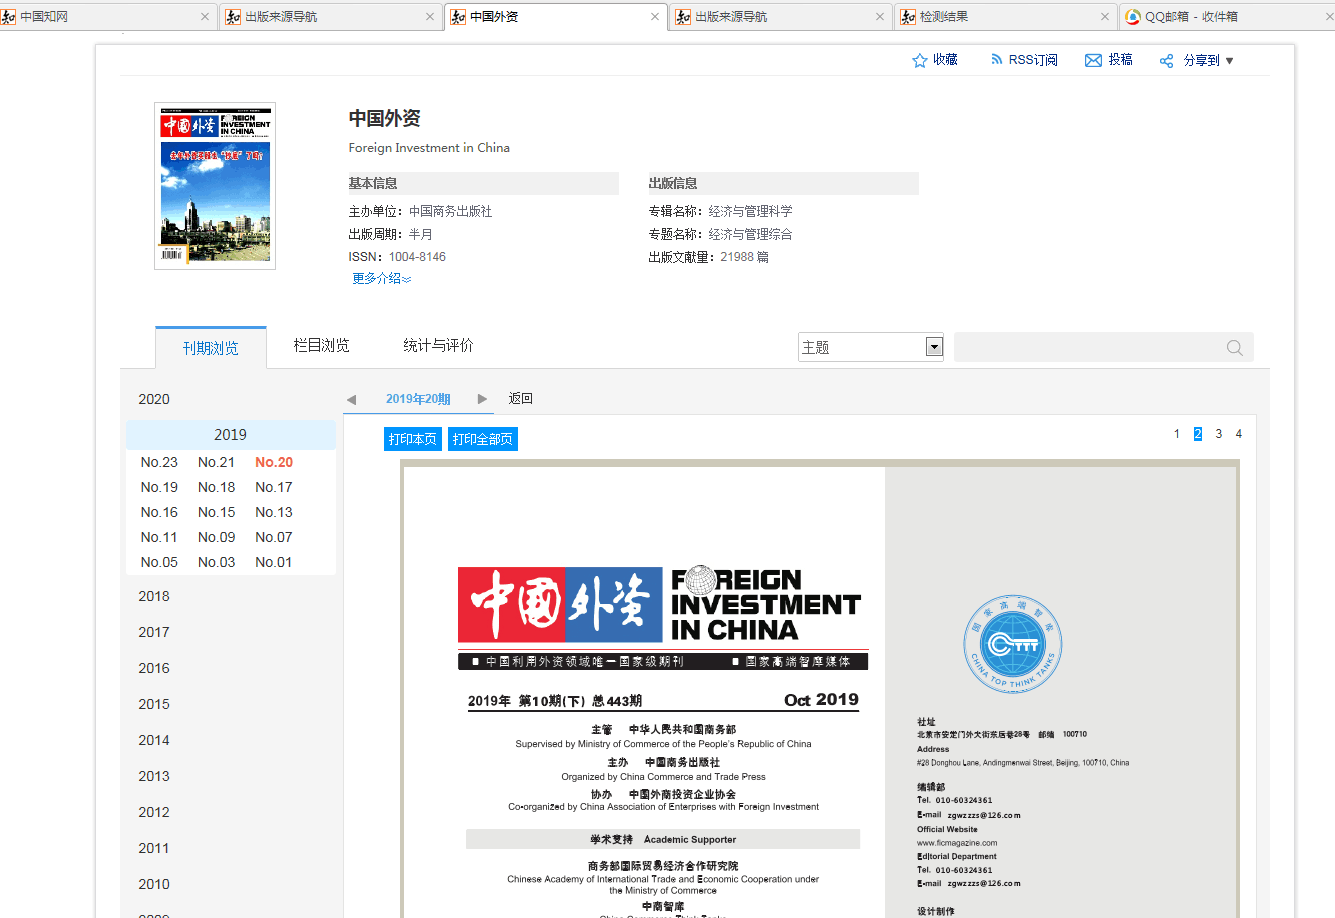Expand year 2014 in the issue list
The width and height of the screenshot is (1335, 918).
(x=154, y=740)
